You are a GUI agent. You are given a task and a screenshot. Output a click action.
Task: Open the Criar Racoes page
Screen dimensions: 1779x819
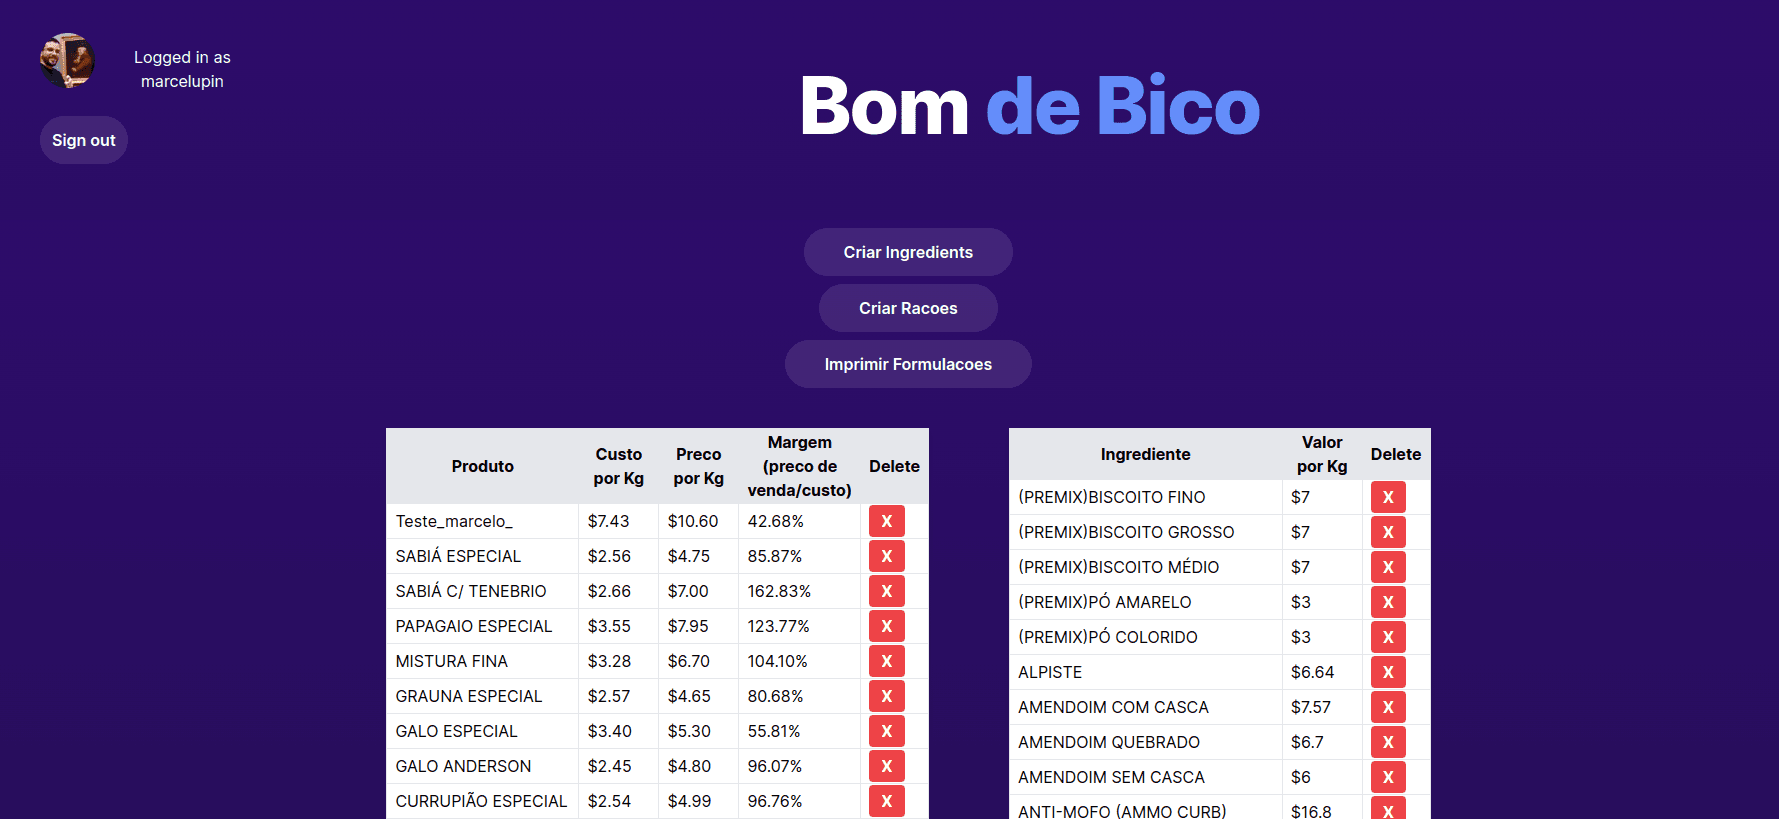click(908, 308)
